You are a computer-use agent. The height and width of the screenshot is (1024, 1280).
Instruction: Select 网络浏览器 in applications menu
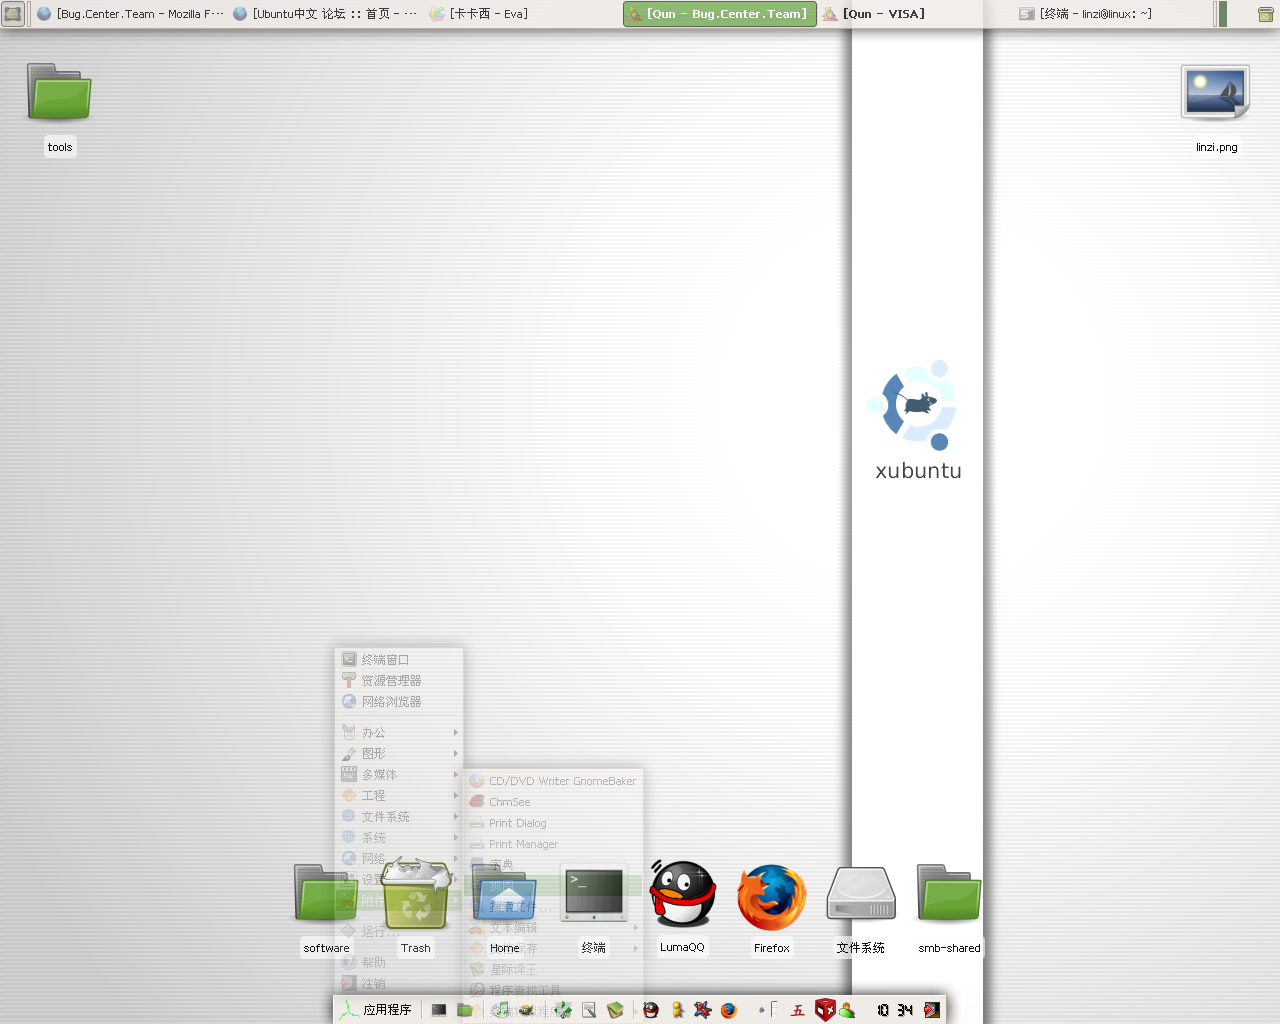pos(398,702)
